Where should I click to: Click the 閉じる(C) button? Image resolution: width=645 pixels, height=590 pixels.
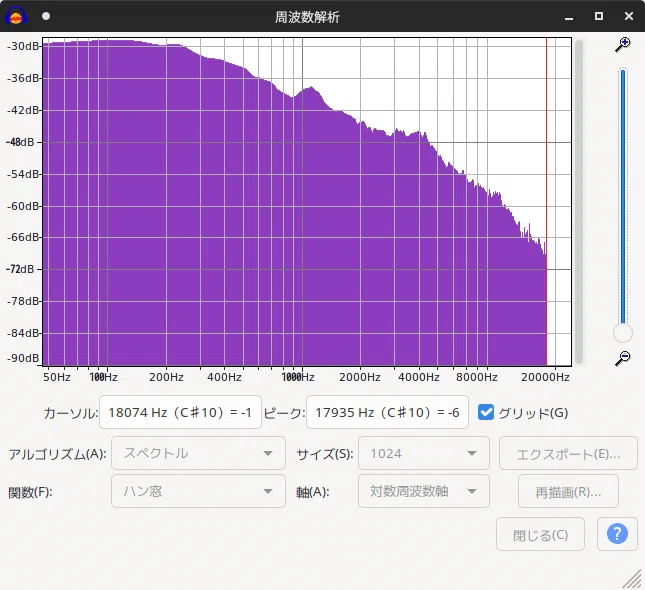tap(540, 534)
